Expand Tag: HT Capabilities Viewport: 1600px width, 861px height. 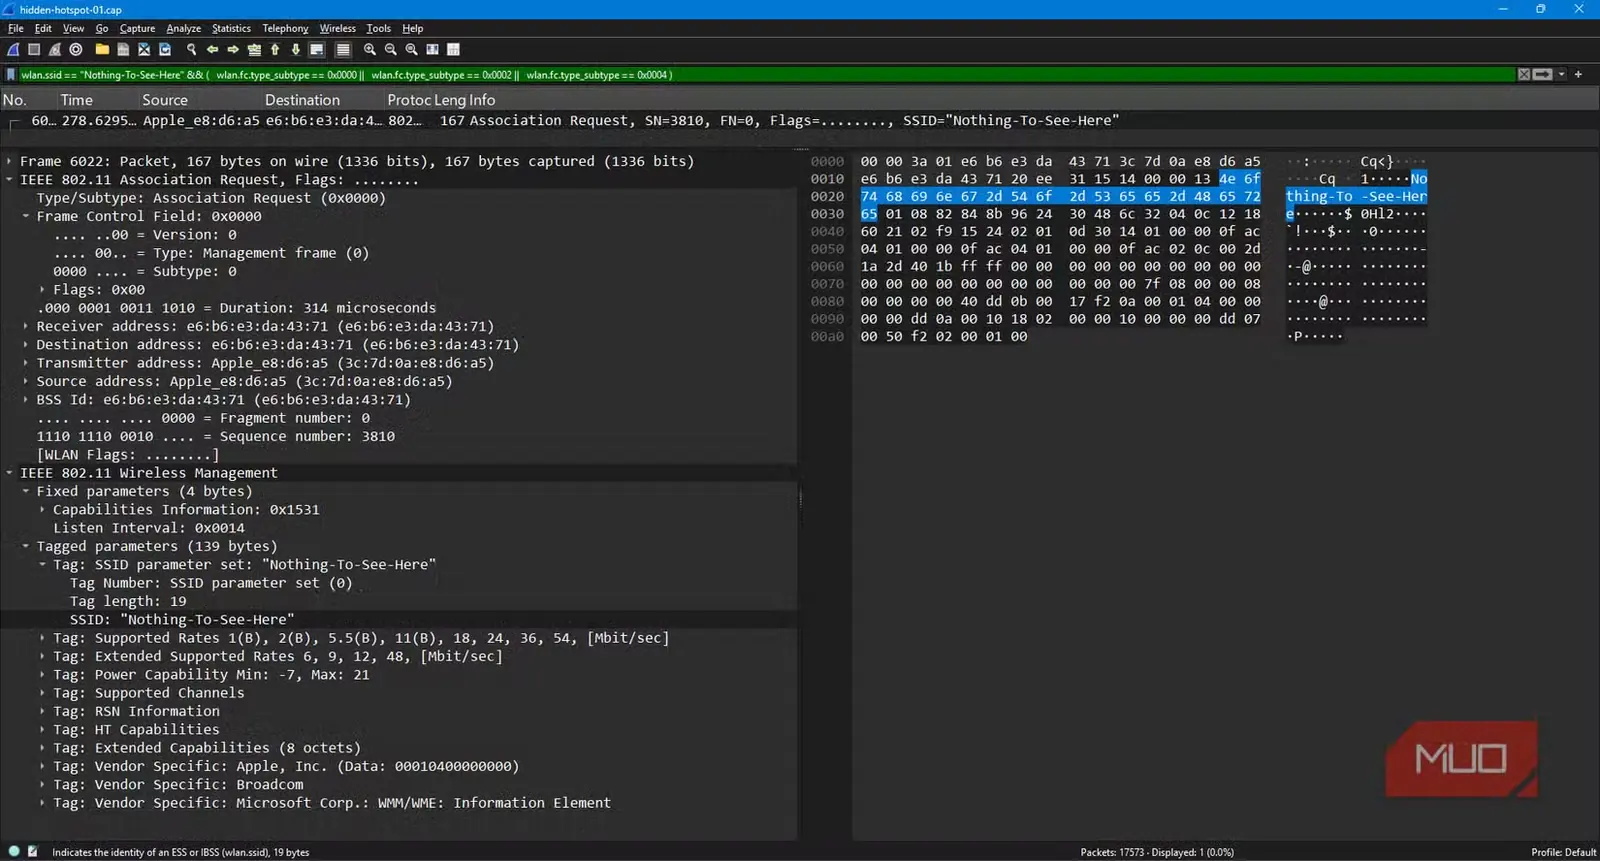pyautogui.click(x=42, y=730)
